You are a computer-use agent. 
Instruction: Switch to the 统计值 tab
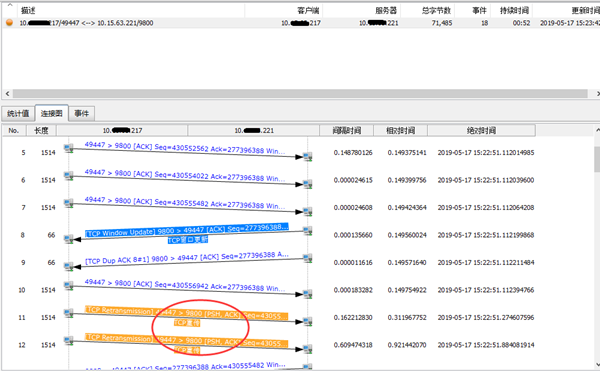coord(18,114)
